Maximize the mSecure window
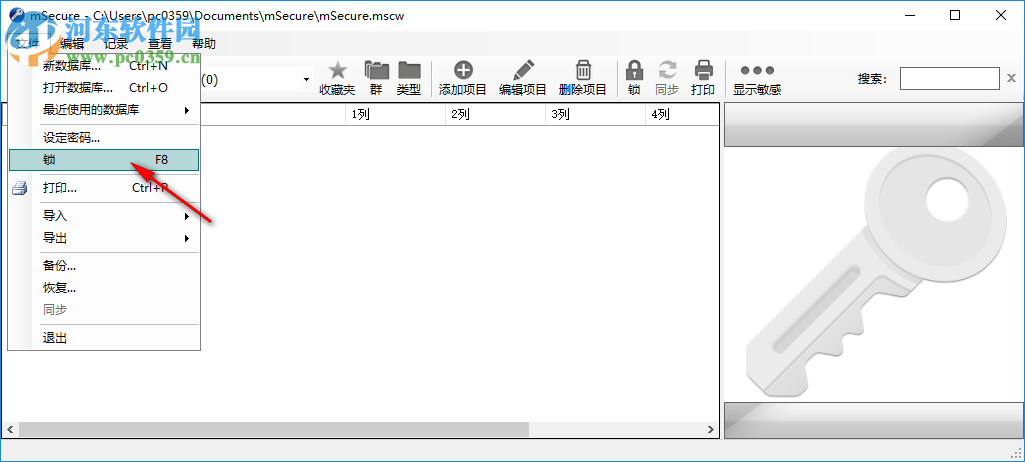 click(955, 16)
